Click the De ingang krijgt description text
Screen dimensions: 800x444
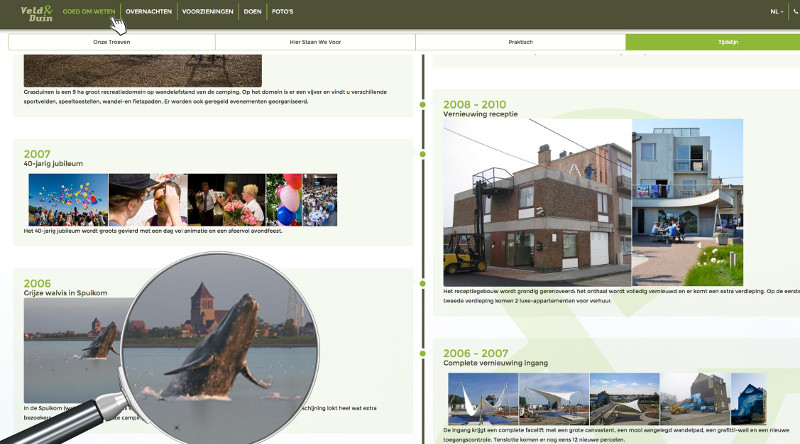tap(616, 435)
